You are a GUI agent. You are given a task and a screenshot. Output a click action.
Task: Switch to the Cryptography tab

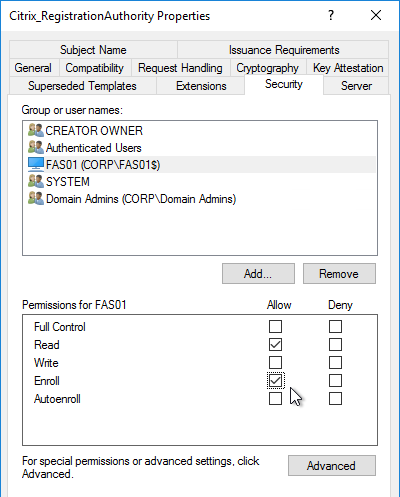coord(267,68)
